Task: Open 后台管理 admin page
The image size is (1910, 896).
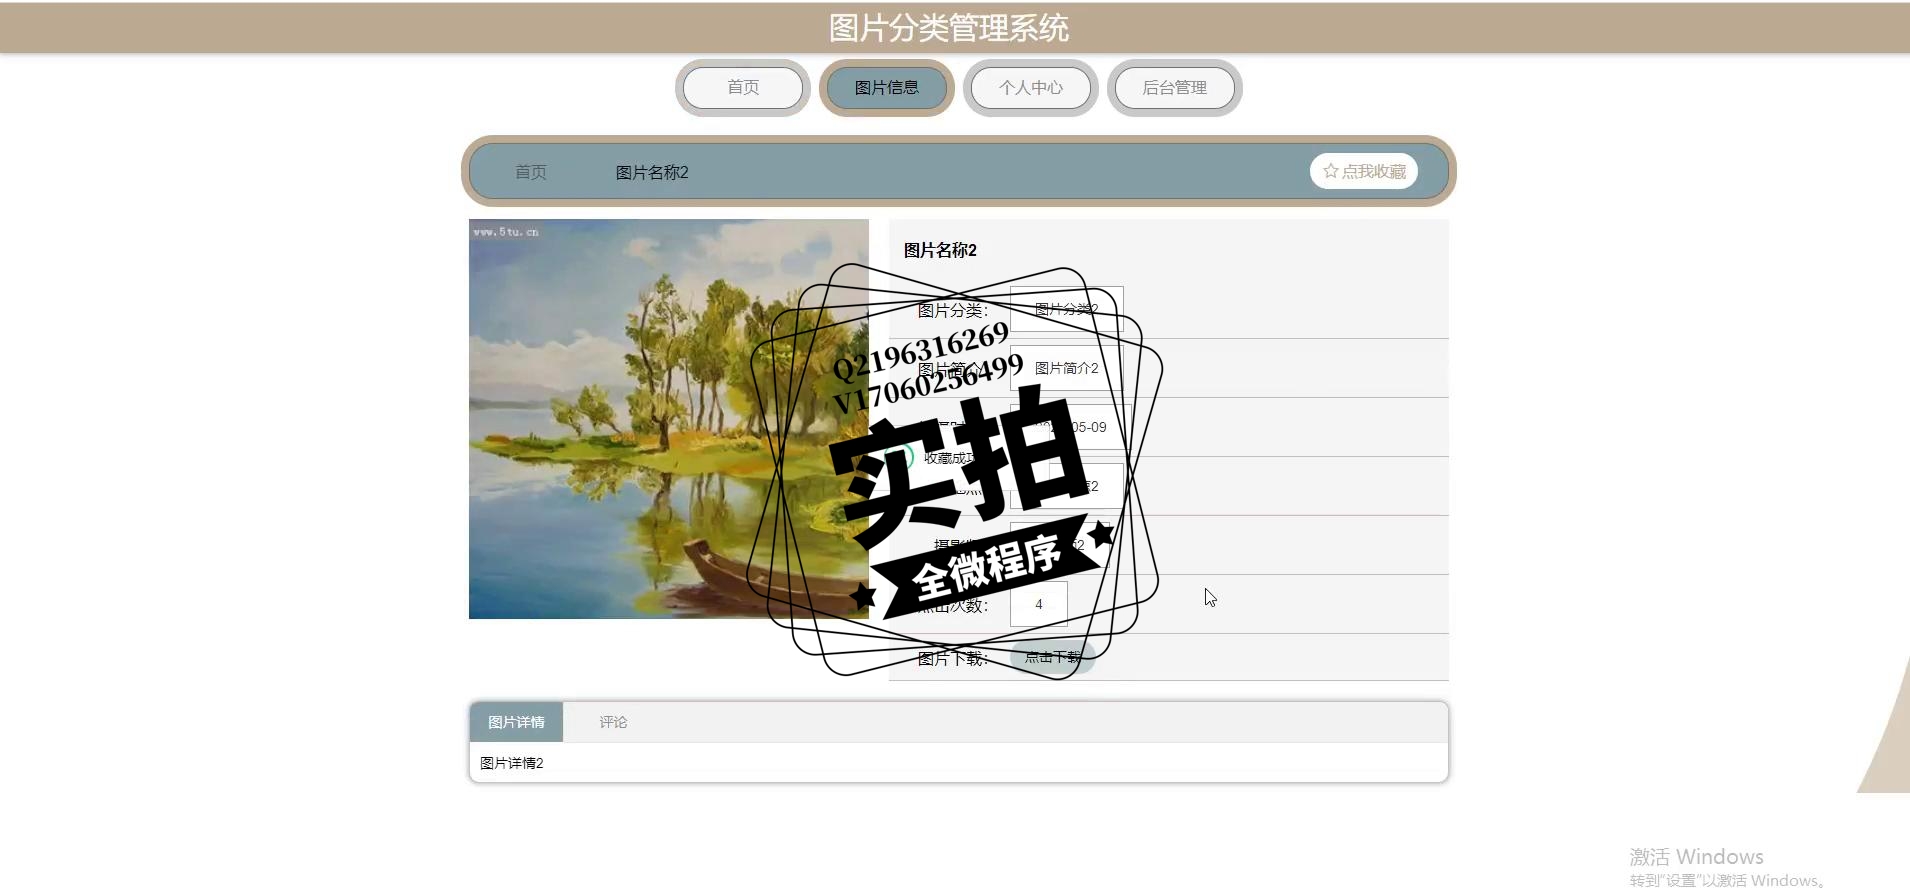Action: 1175,88
